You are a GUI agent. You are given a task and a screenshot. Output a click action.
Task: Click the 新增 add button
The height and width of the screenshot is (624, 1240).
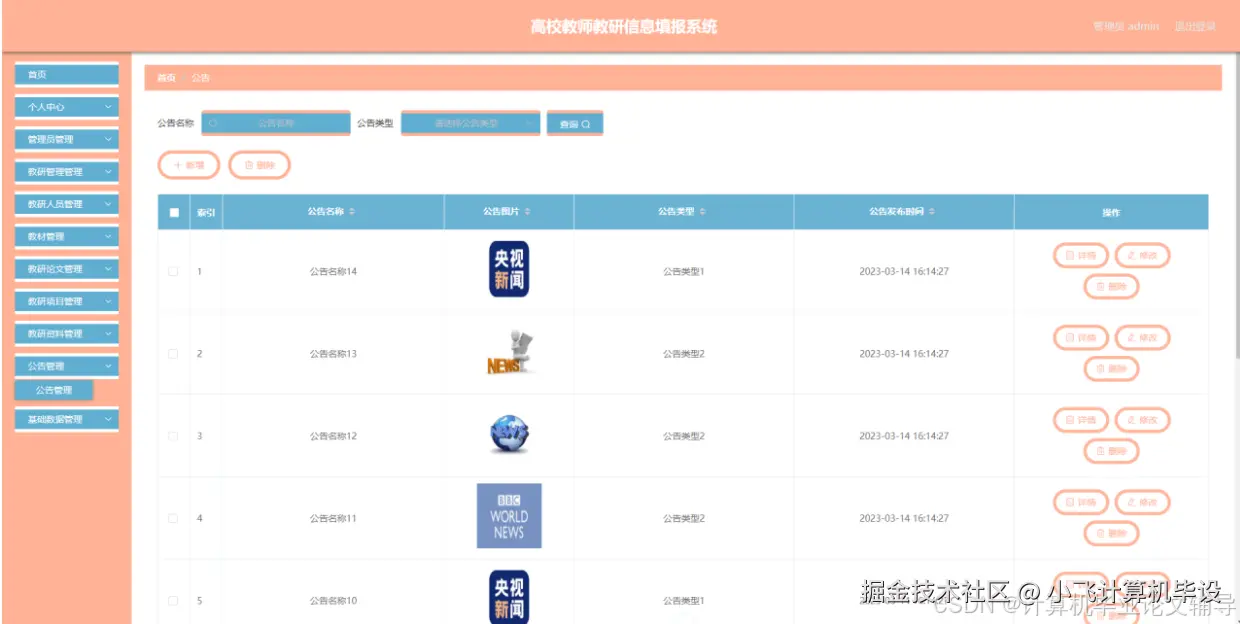[x=189, y=165]
